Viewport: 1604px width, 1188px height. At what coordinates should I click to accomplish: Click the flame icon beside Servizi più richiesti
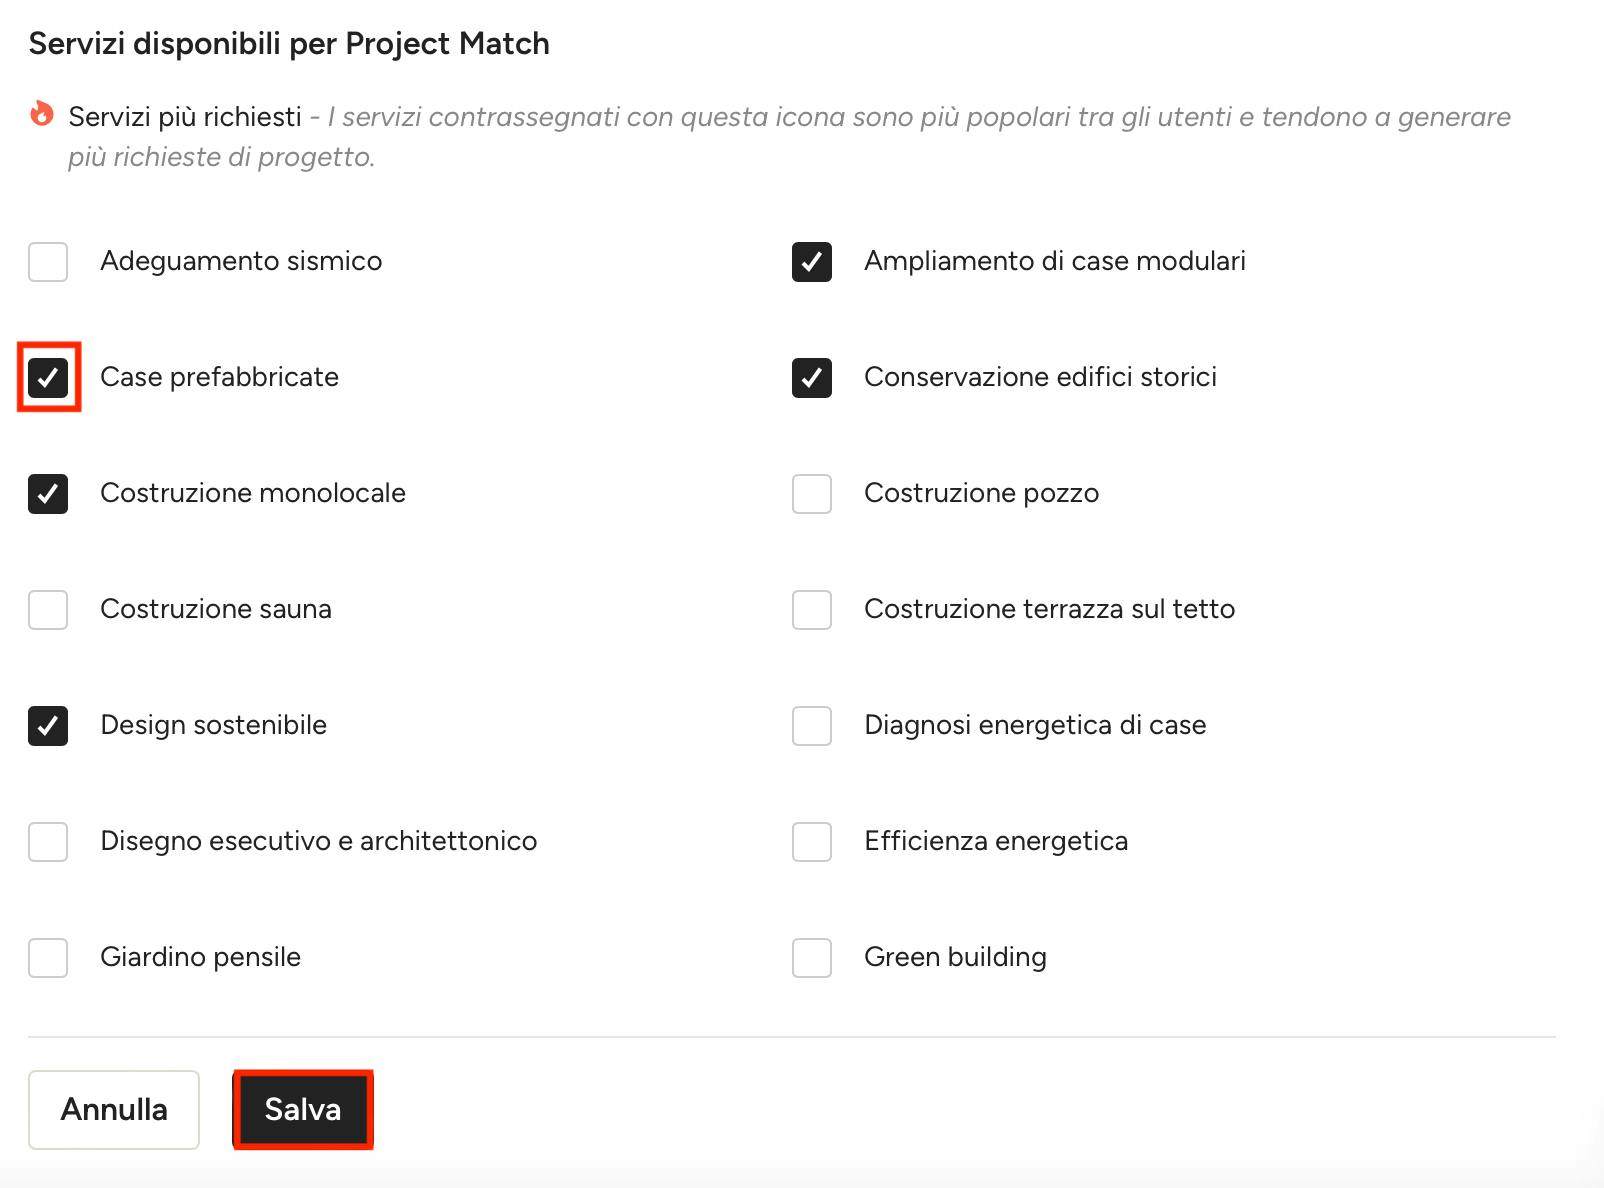(x=41, y=114)
